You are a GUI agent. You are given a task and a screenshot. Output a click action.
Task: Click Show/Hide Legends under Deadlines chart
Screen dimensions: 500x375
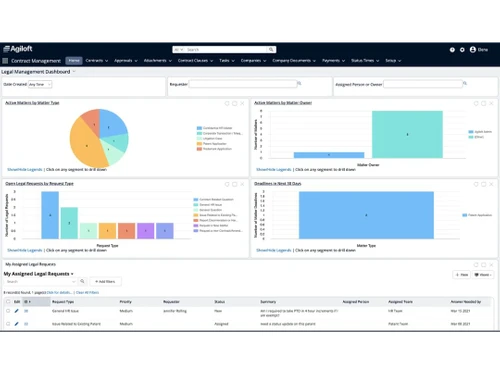pos(274,250)
